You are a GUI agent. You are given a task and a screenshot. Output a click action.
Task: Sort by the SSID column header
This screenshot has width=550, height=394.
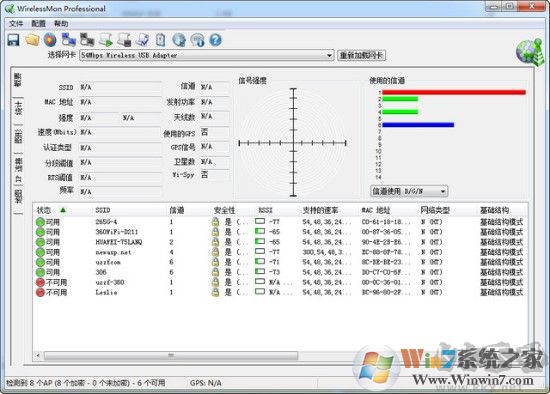click(x=103, y=210)
